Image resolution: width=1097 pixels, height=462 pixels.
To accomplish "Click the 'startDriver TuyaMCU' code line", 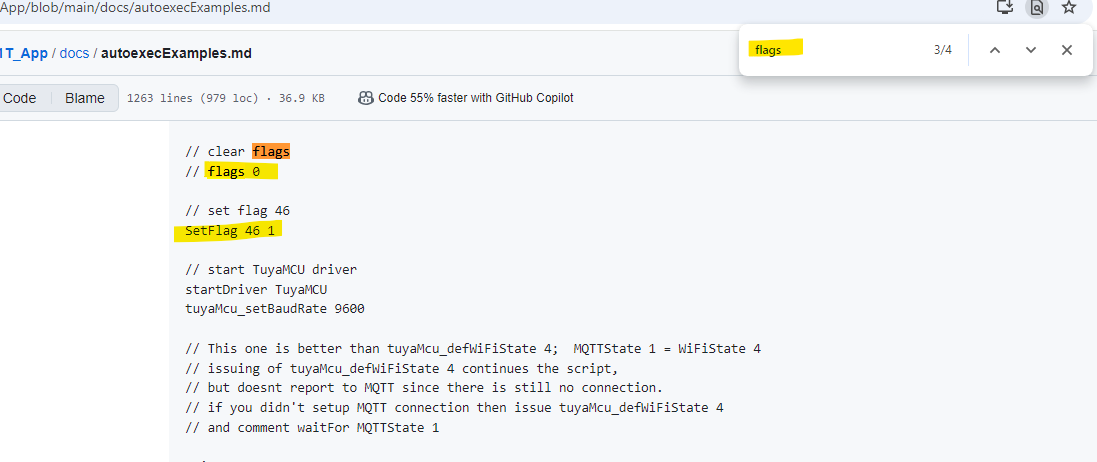I will coord(256,289).
